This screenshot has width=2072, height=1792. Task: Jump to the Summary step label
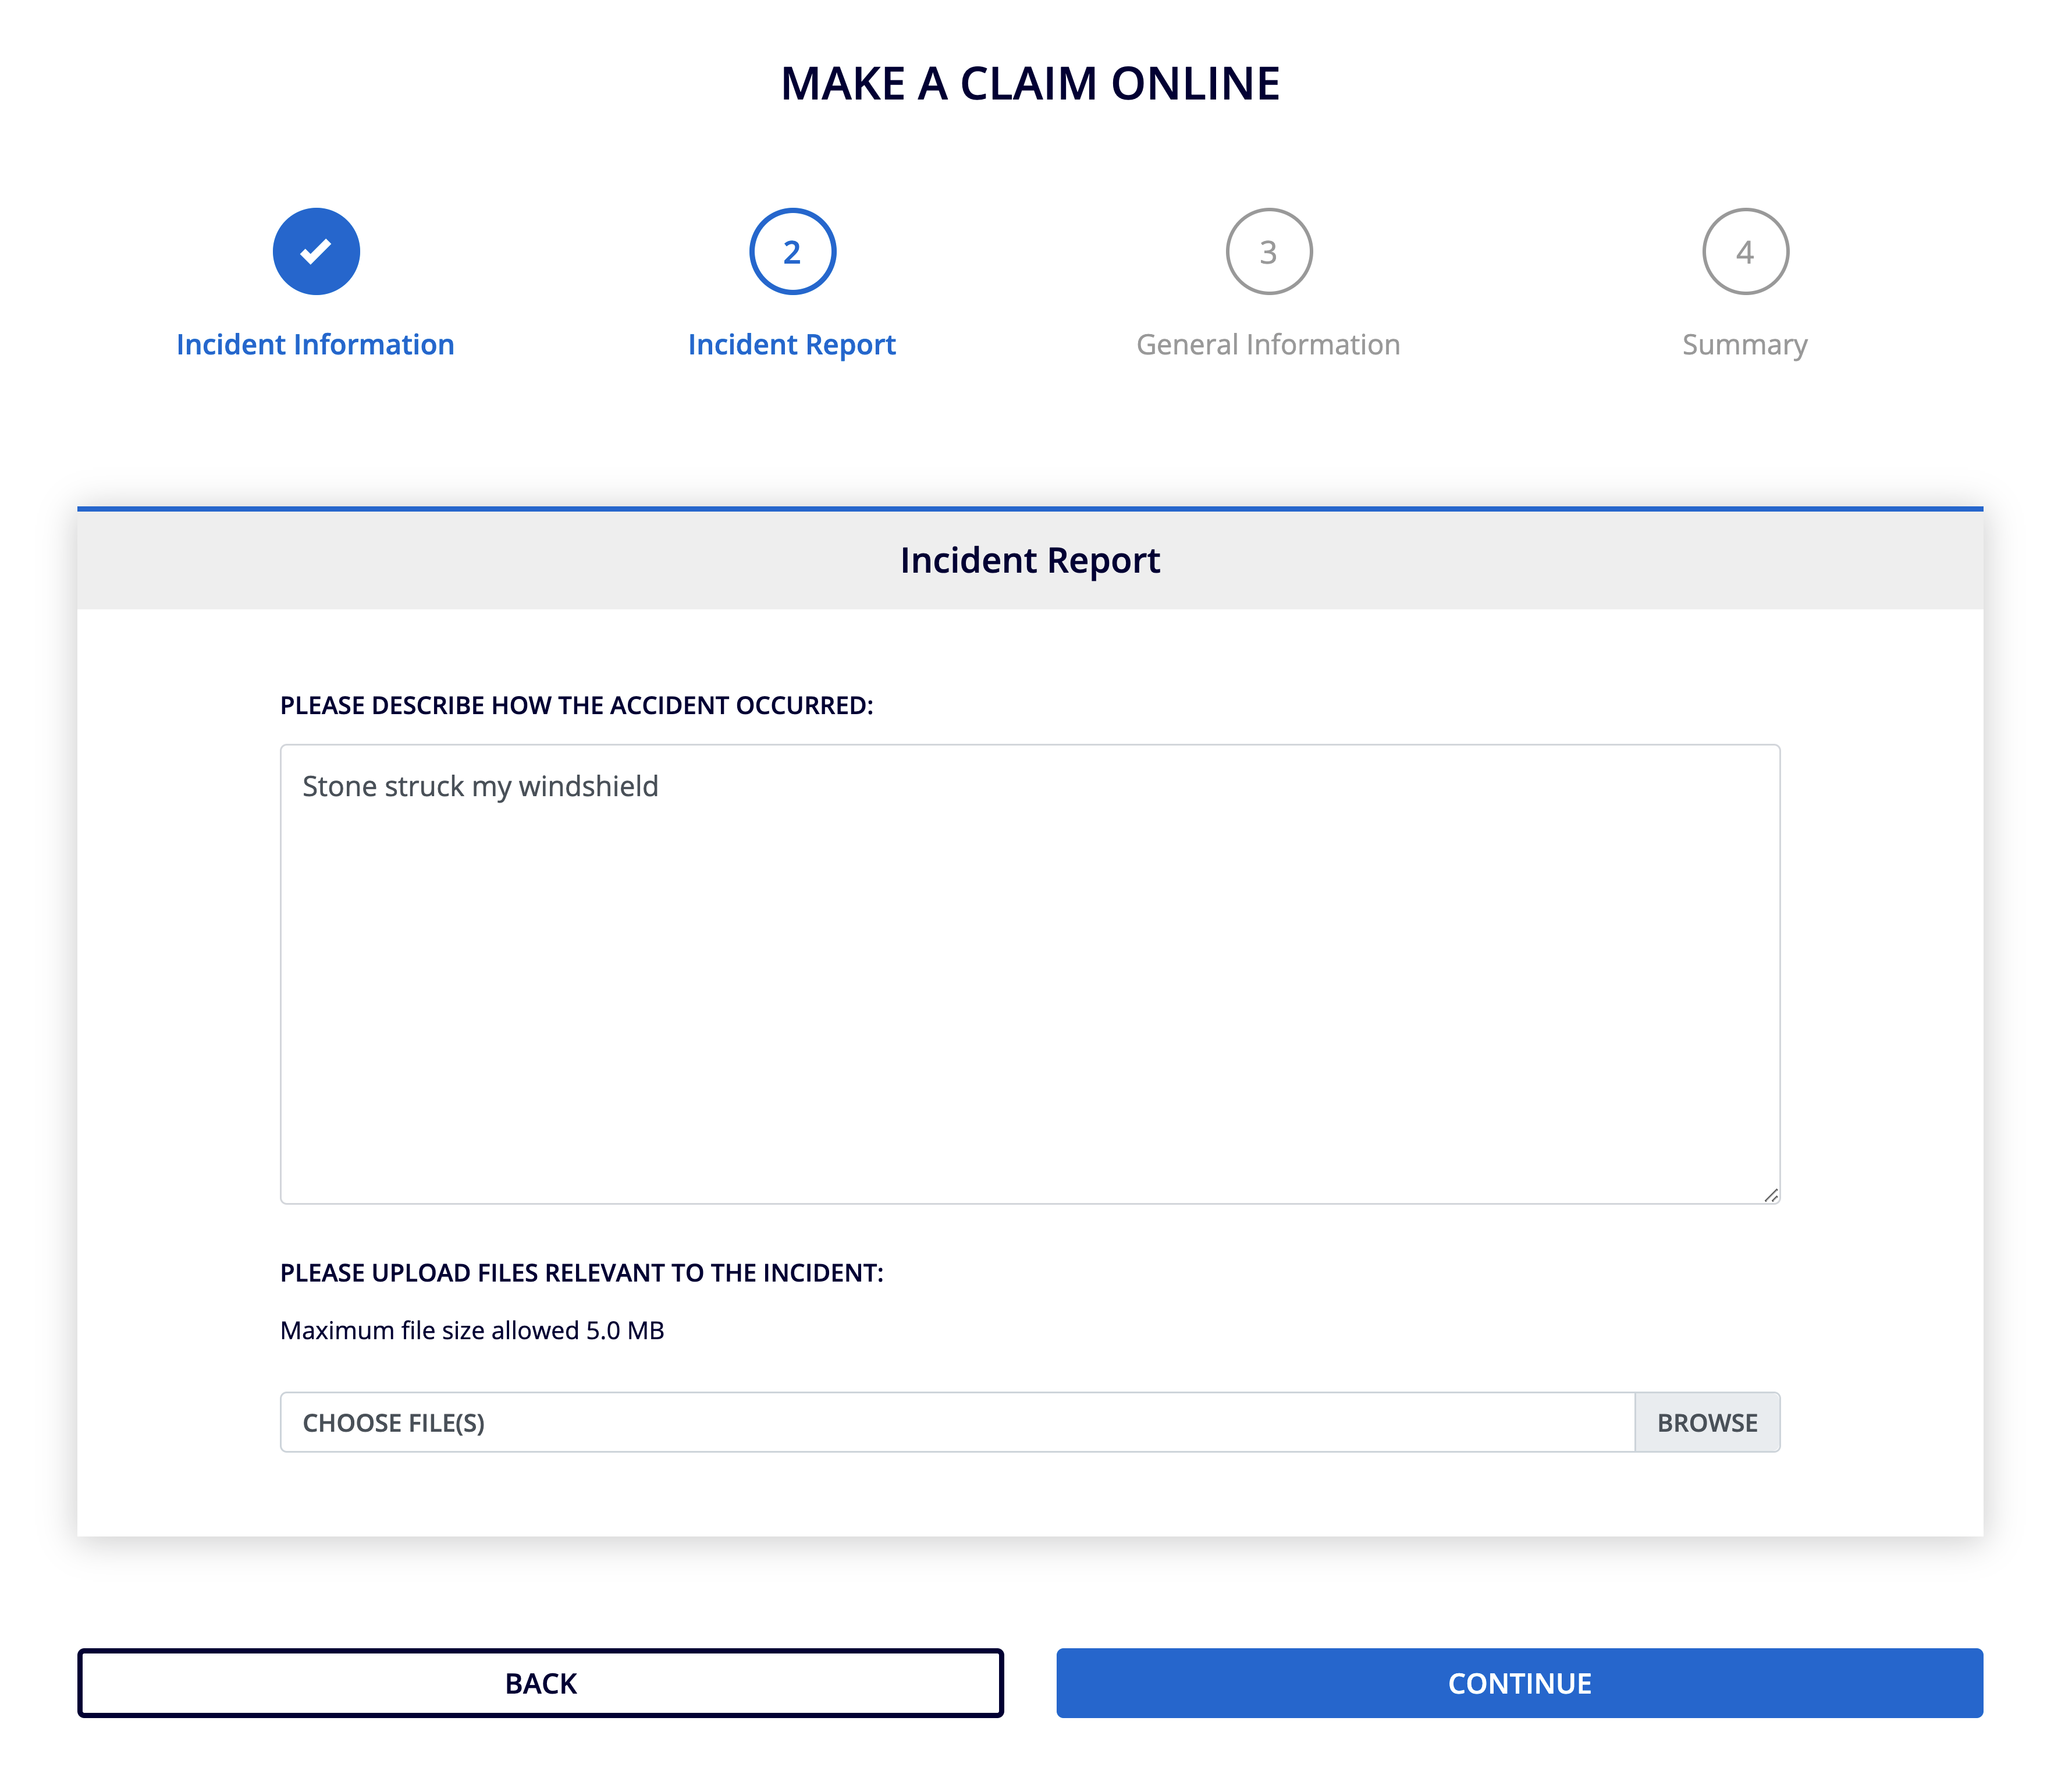pos(1745,344)
